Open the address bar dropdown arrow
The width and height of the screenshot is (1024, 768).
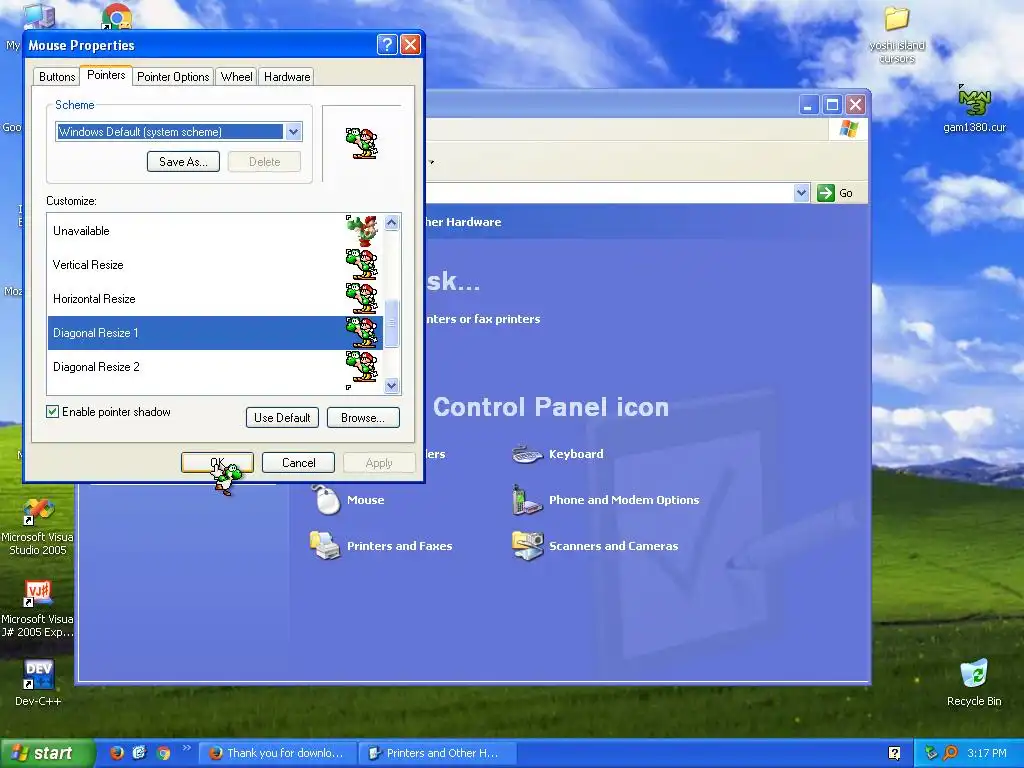click(x=801, y=193)
